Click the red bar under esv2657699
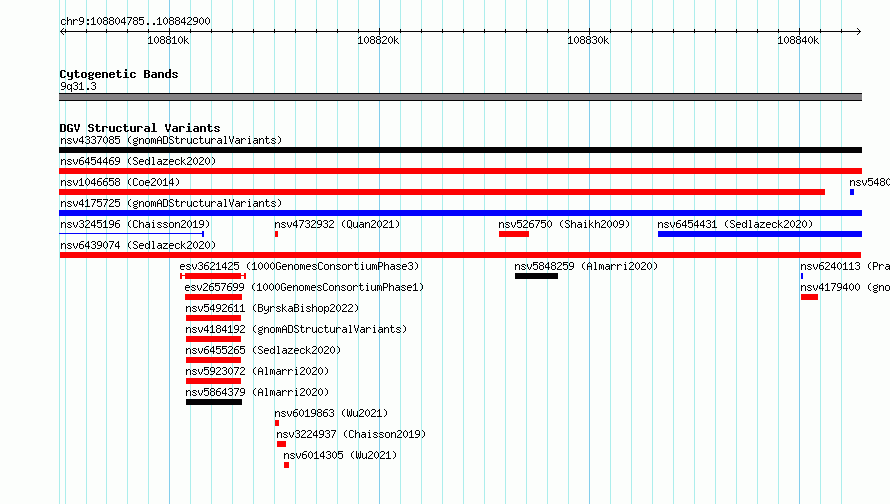 pyautogui.click(x=213, y=297)
